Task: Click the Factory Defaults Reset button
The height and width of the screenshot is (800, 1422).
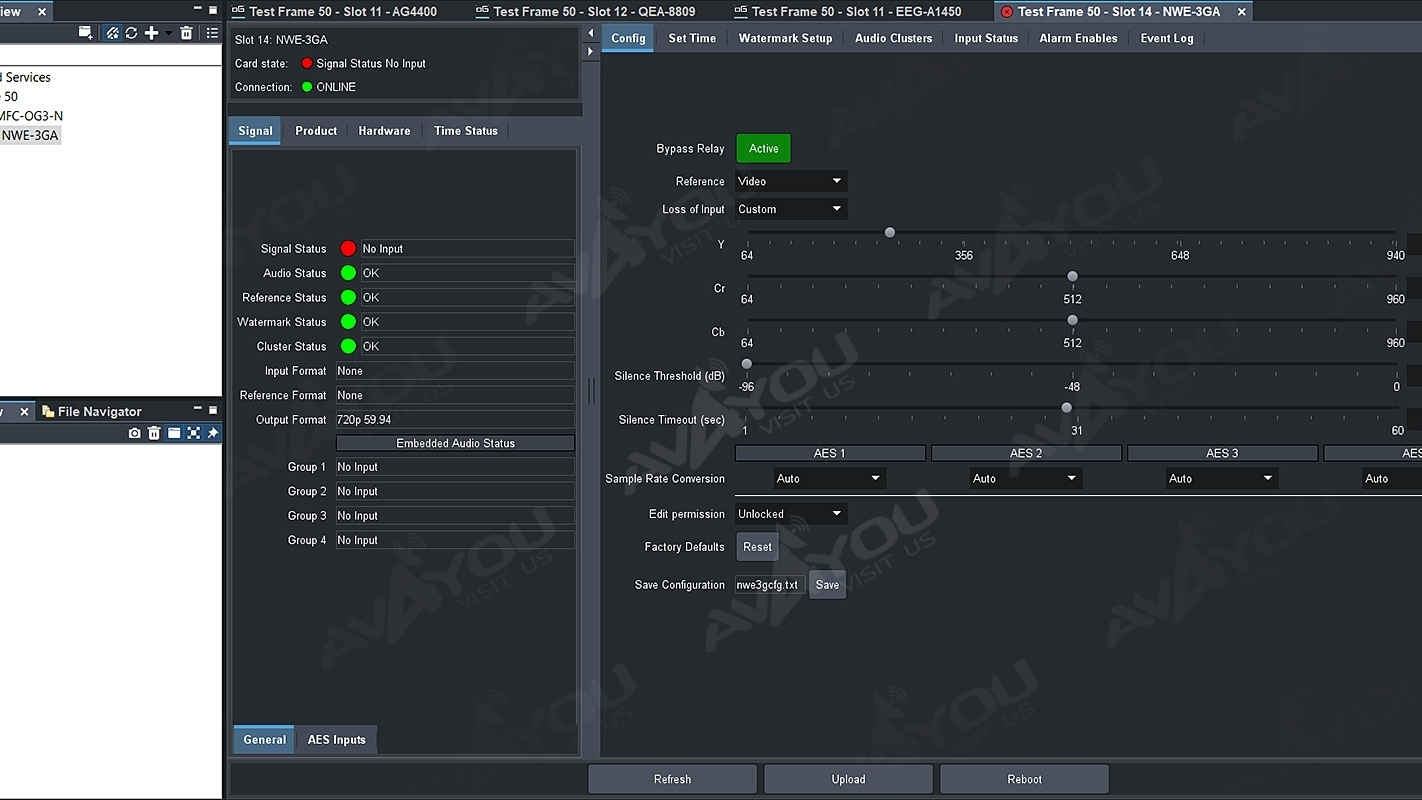Action: pyautogui.click(x=757, y=547)
